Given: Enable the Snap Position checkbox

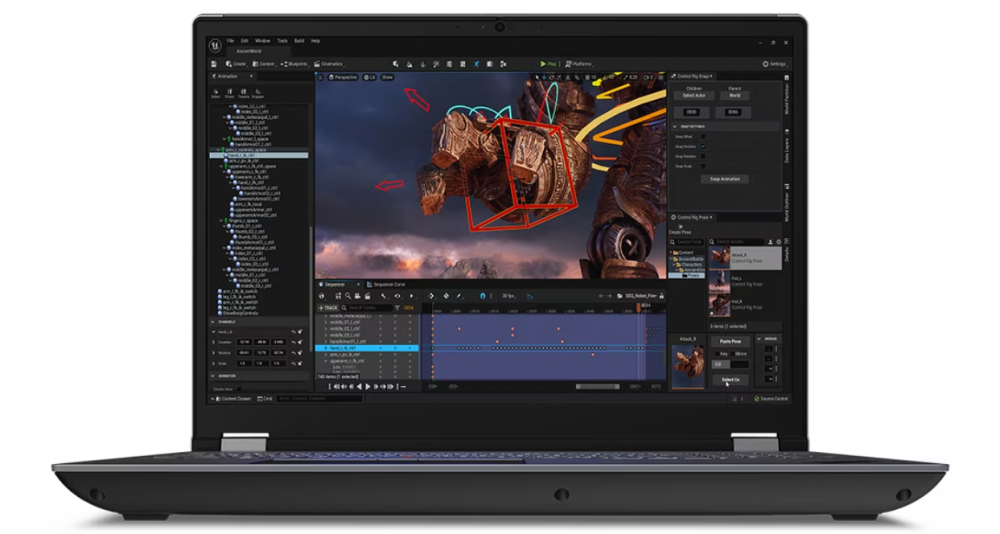Looking at the screenshot, I should pos(703,146).
